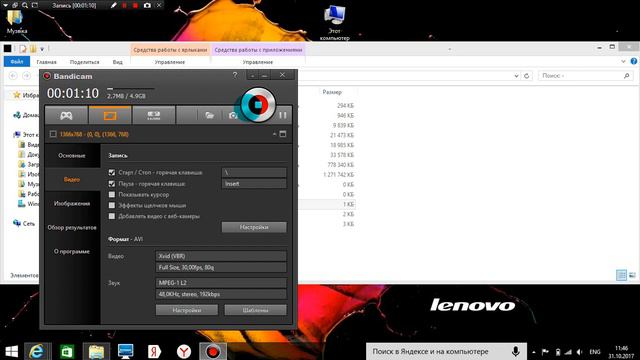Open Файл menu in Explorer window

tap(17, 62)
